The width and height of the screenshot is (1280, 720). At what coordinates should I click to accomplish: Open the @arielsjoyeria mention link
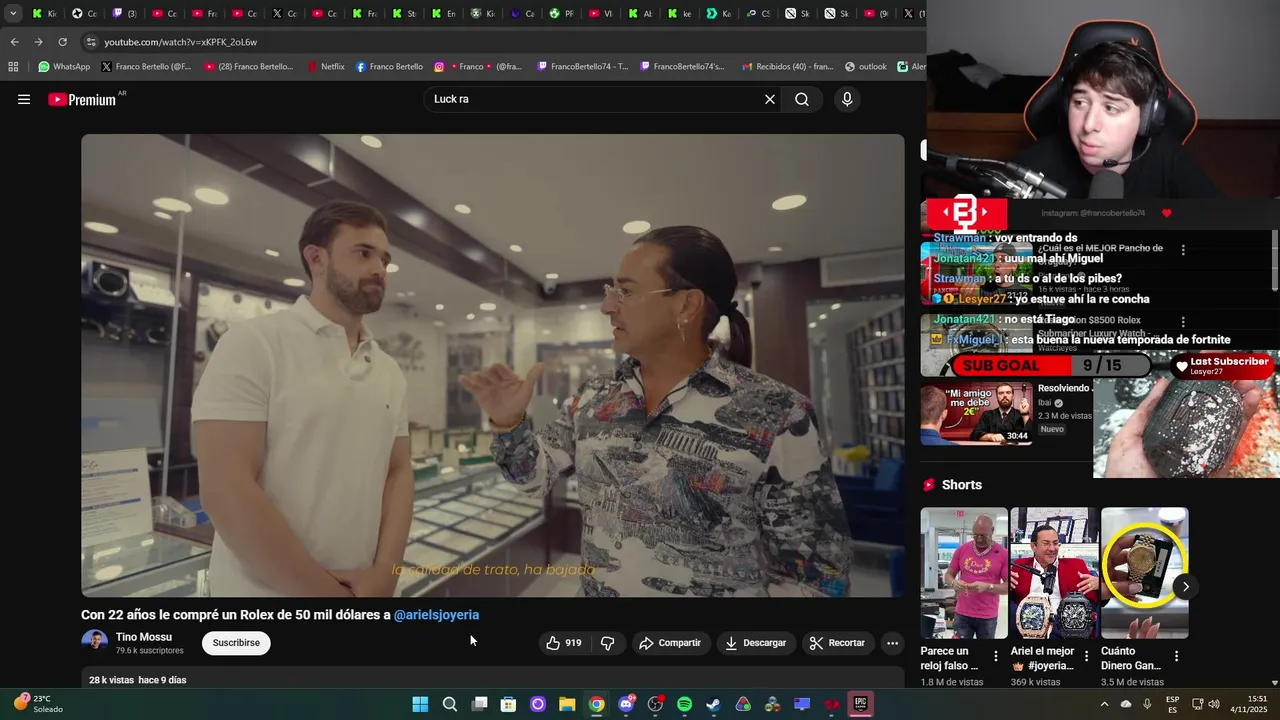pyautogui.click(x=436, y=615)
